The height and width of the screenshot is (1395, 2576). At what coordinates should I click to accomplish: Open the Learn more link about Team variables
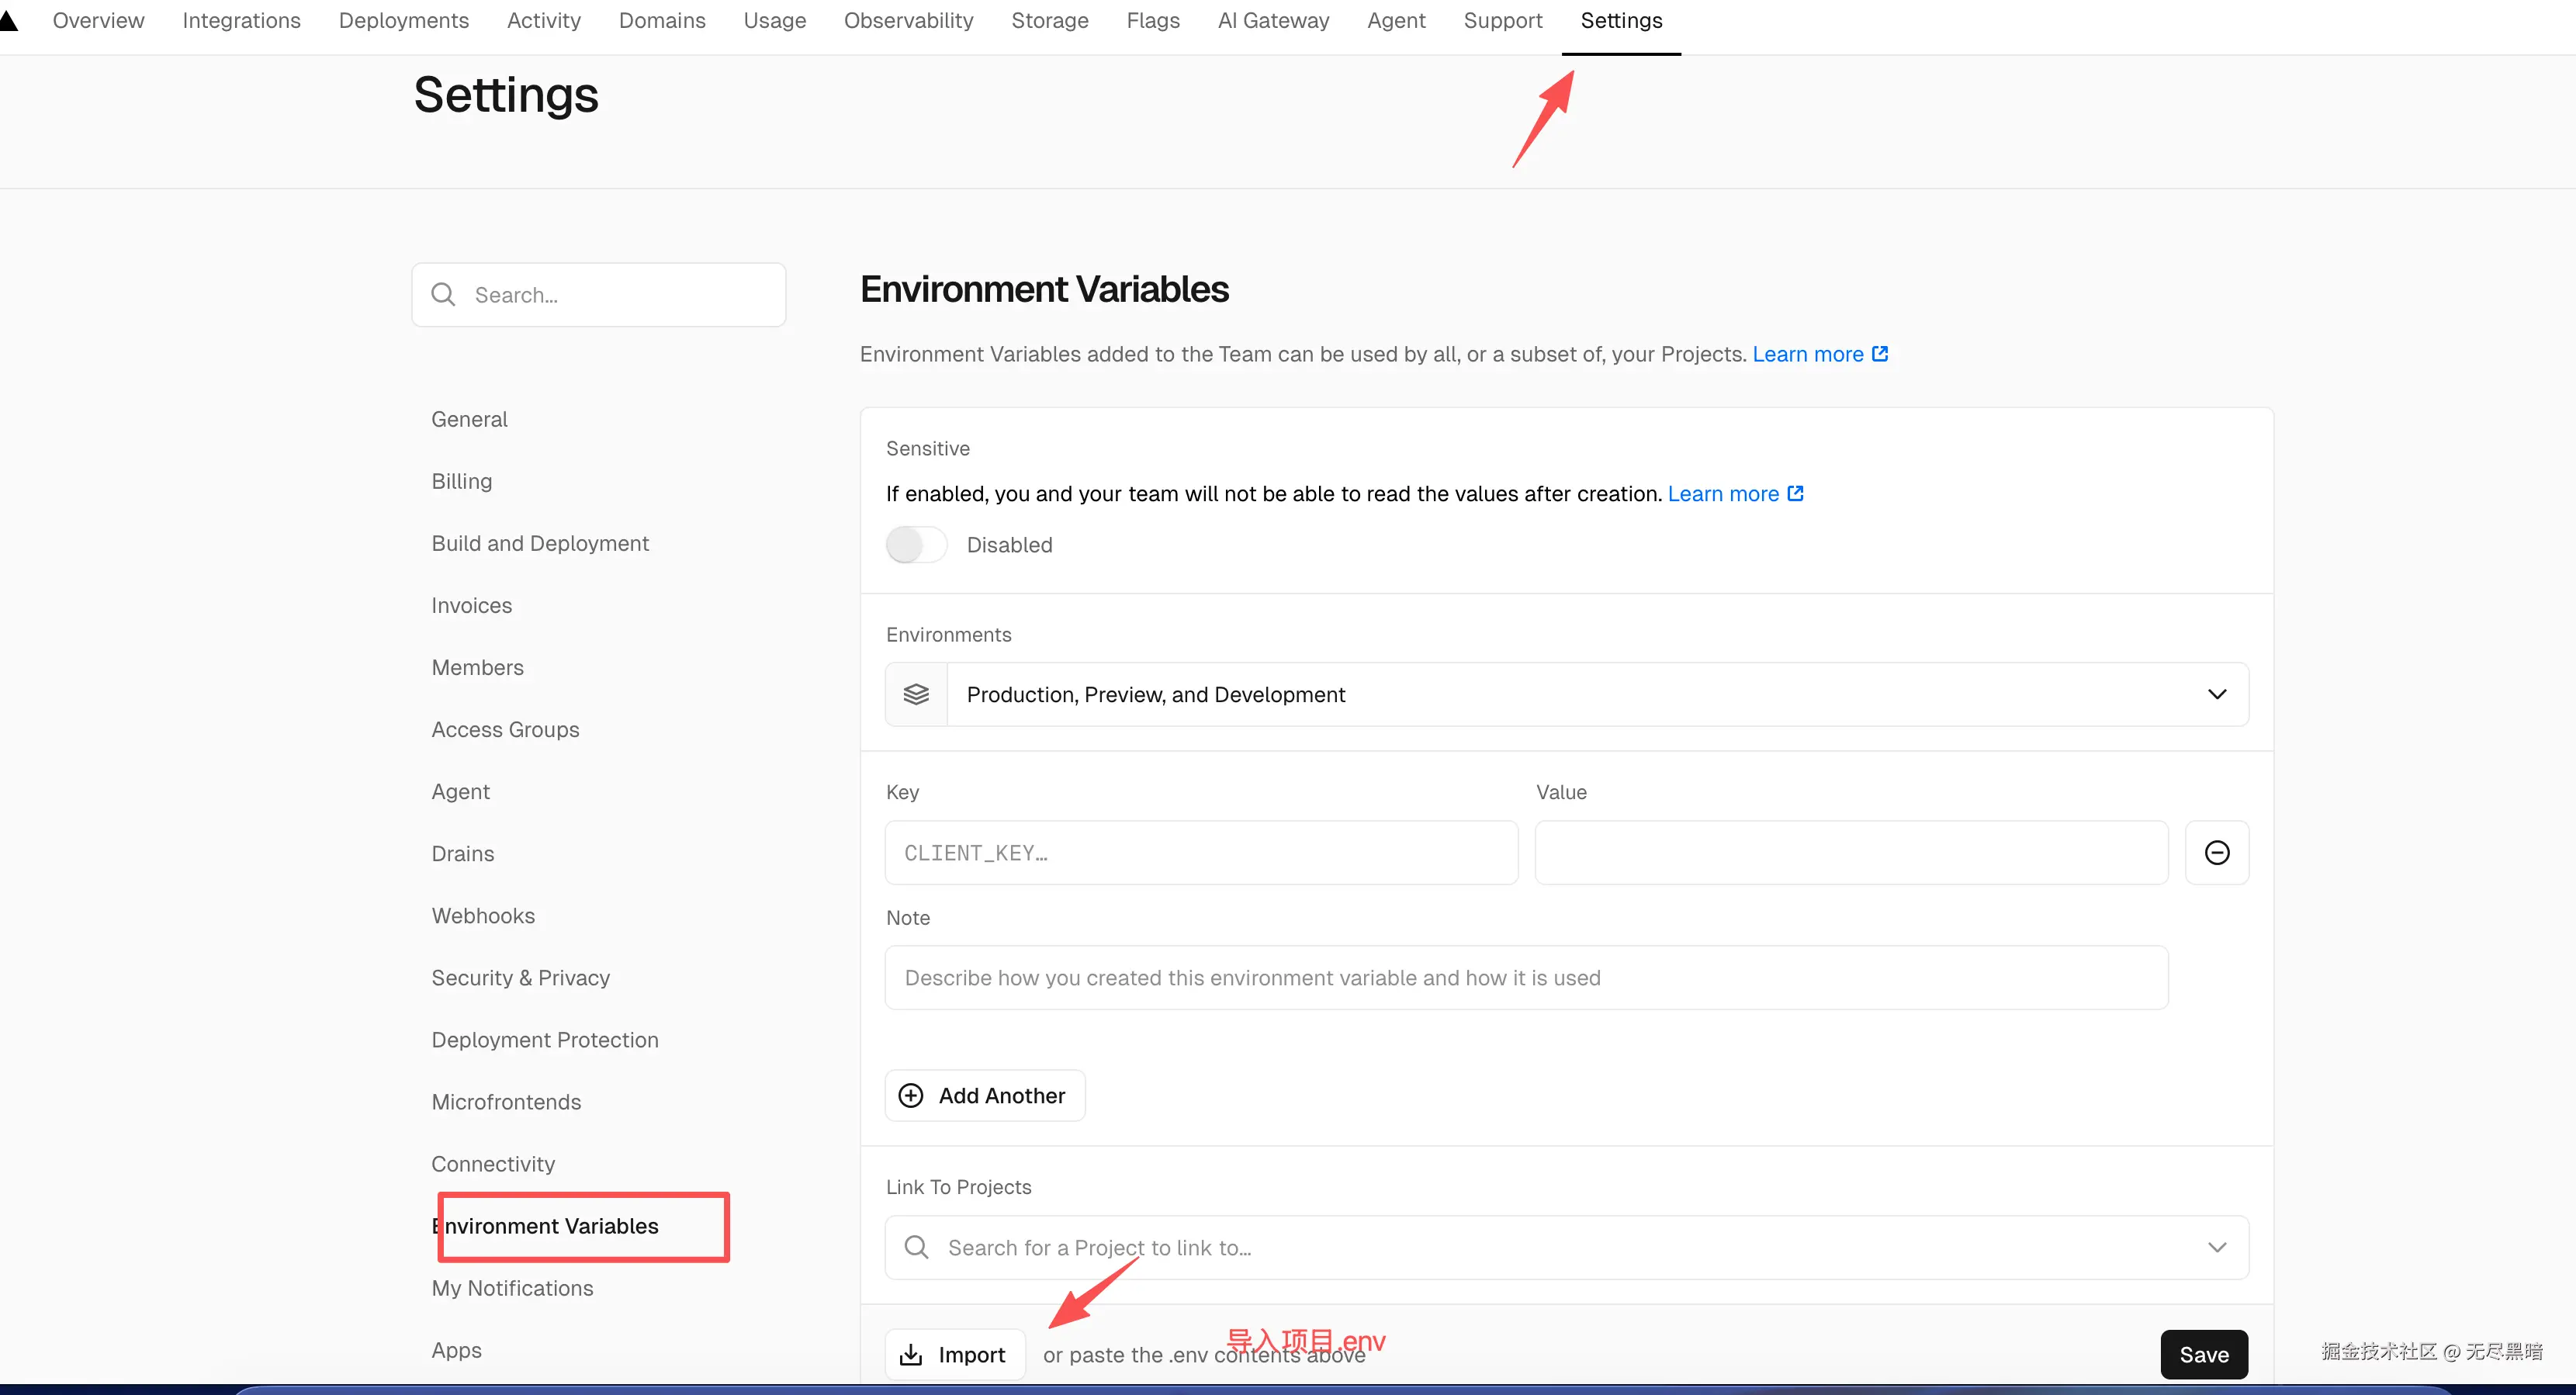[1807, 354]
